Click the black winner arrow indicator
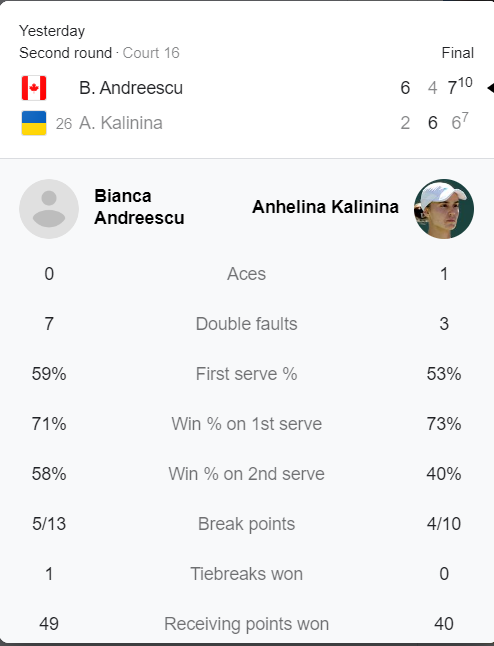 click(x=490, y=88)
